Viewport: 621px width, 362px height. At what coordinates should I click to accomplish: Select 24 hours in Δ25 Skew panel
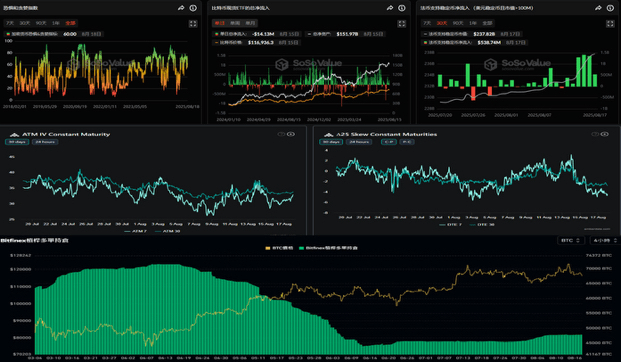click(x=359, y=142)
